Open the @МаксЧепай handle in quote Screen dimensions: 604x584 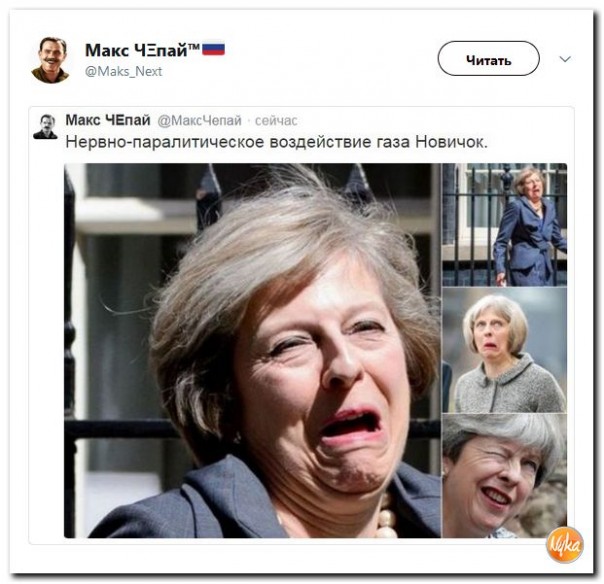point(200,121)
